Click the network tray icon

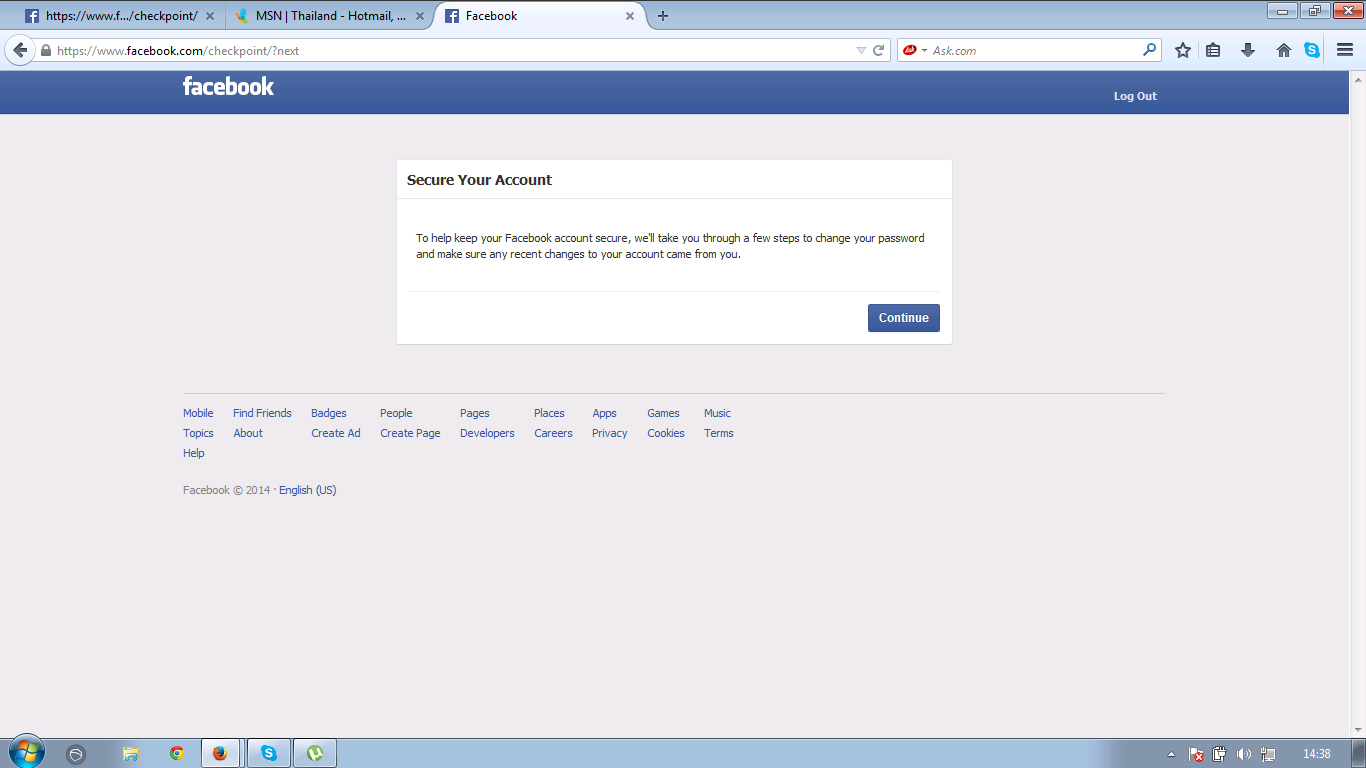[1268, 754]
